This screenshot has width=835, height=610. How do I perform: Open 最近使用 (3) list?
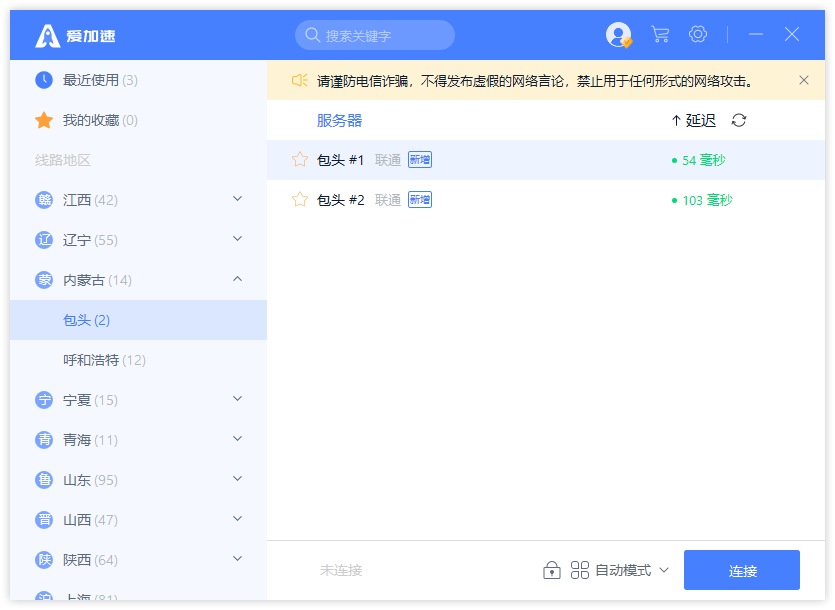point(138,80)
